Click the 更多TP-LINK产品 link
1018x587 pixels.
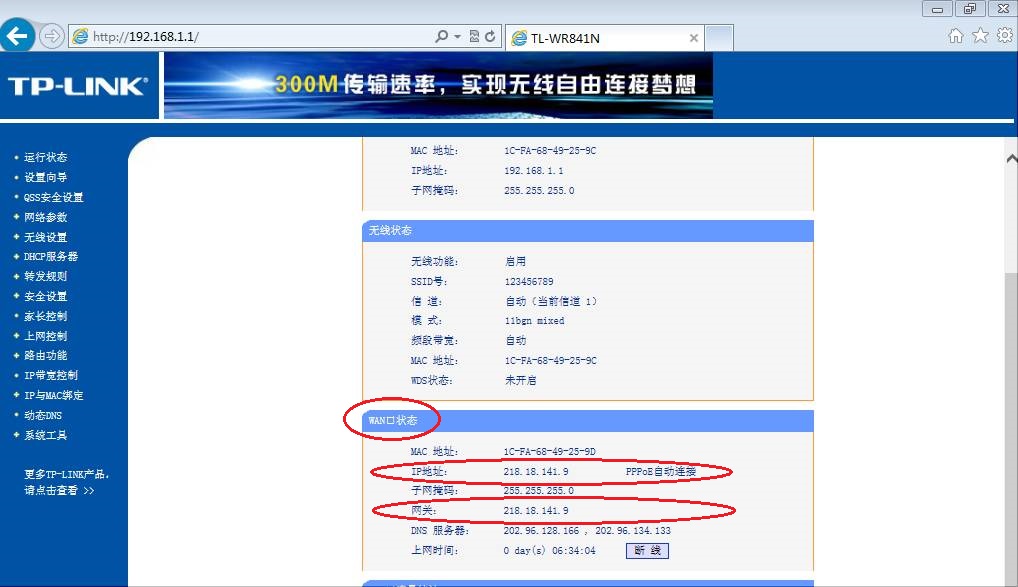coord(66,474)
